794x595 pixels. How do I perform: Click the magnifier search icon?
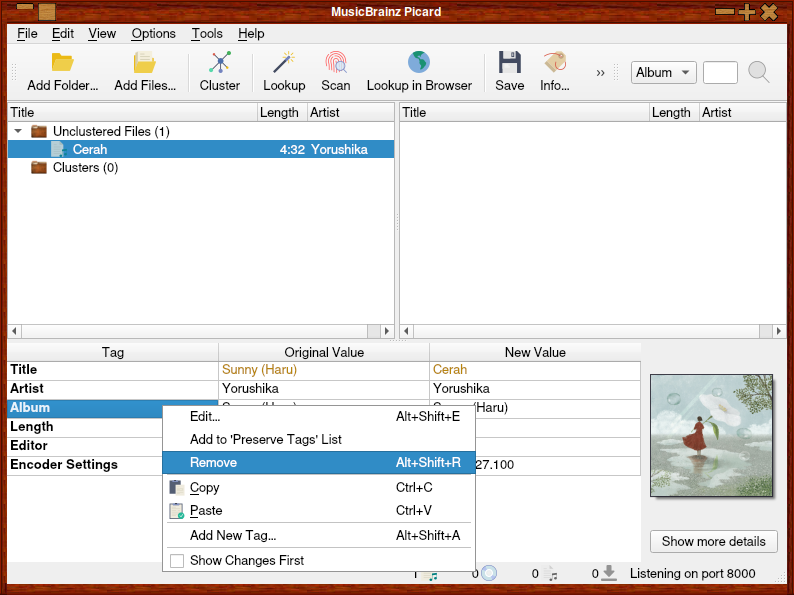click(759, 72)
